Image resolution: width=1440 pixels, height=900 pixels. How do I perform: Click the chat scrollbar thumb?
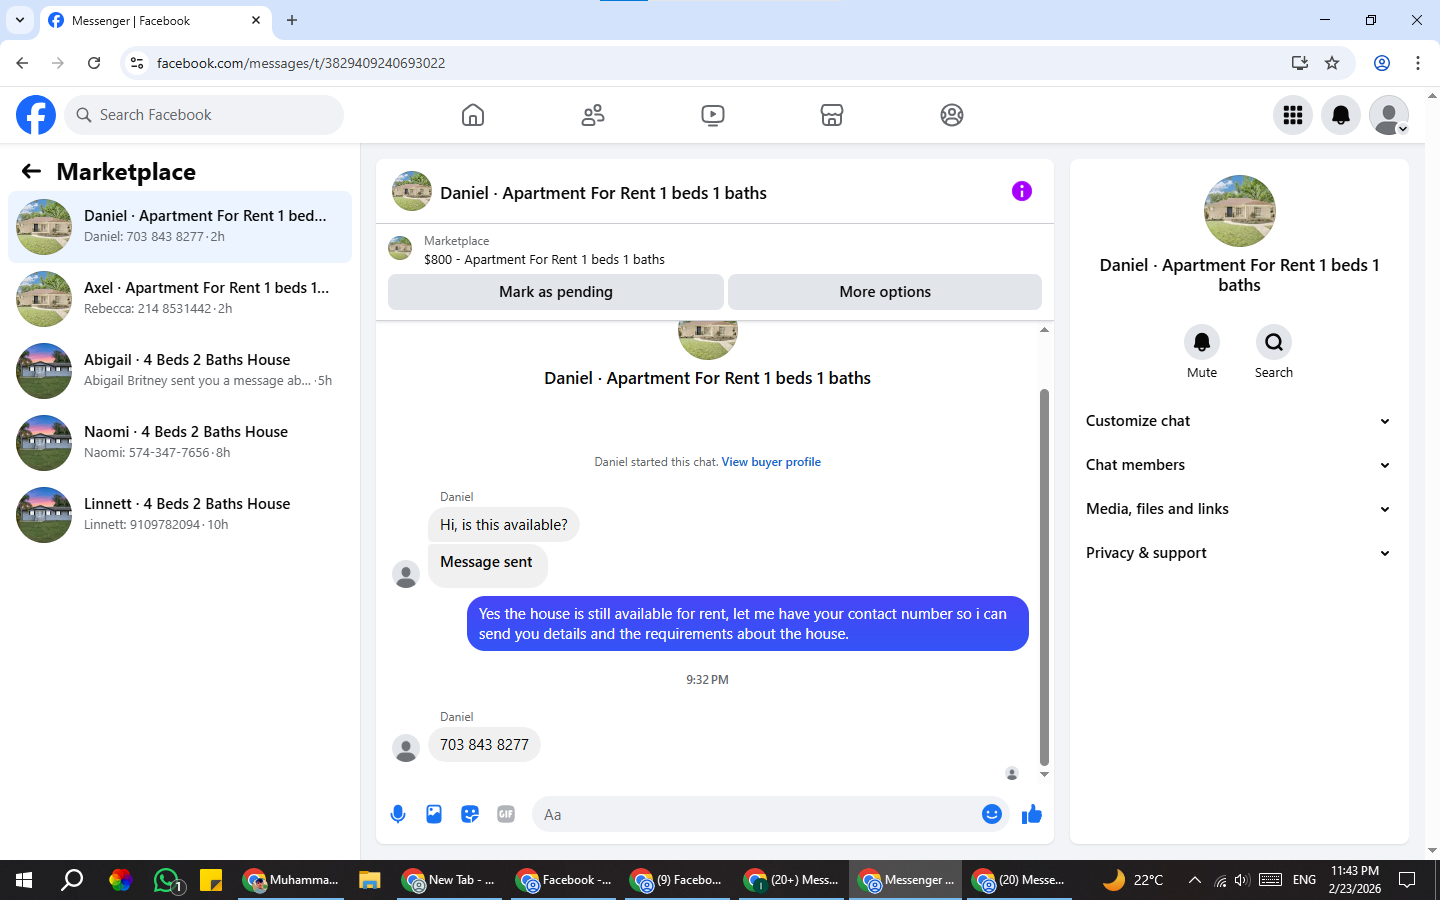[x=1044, y=577]
